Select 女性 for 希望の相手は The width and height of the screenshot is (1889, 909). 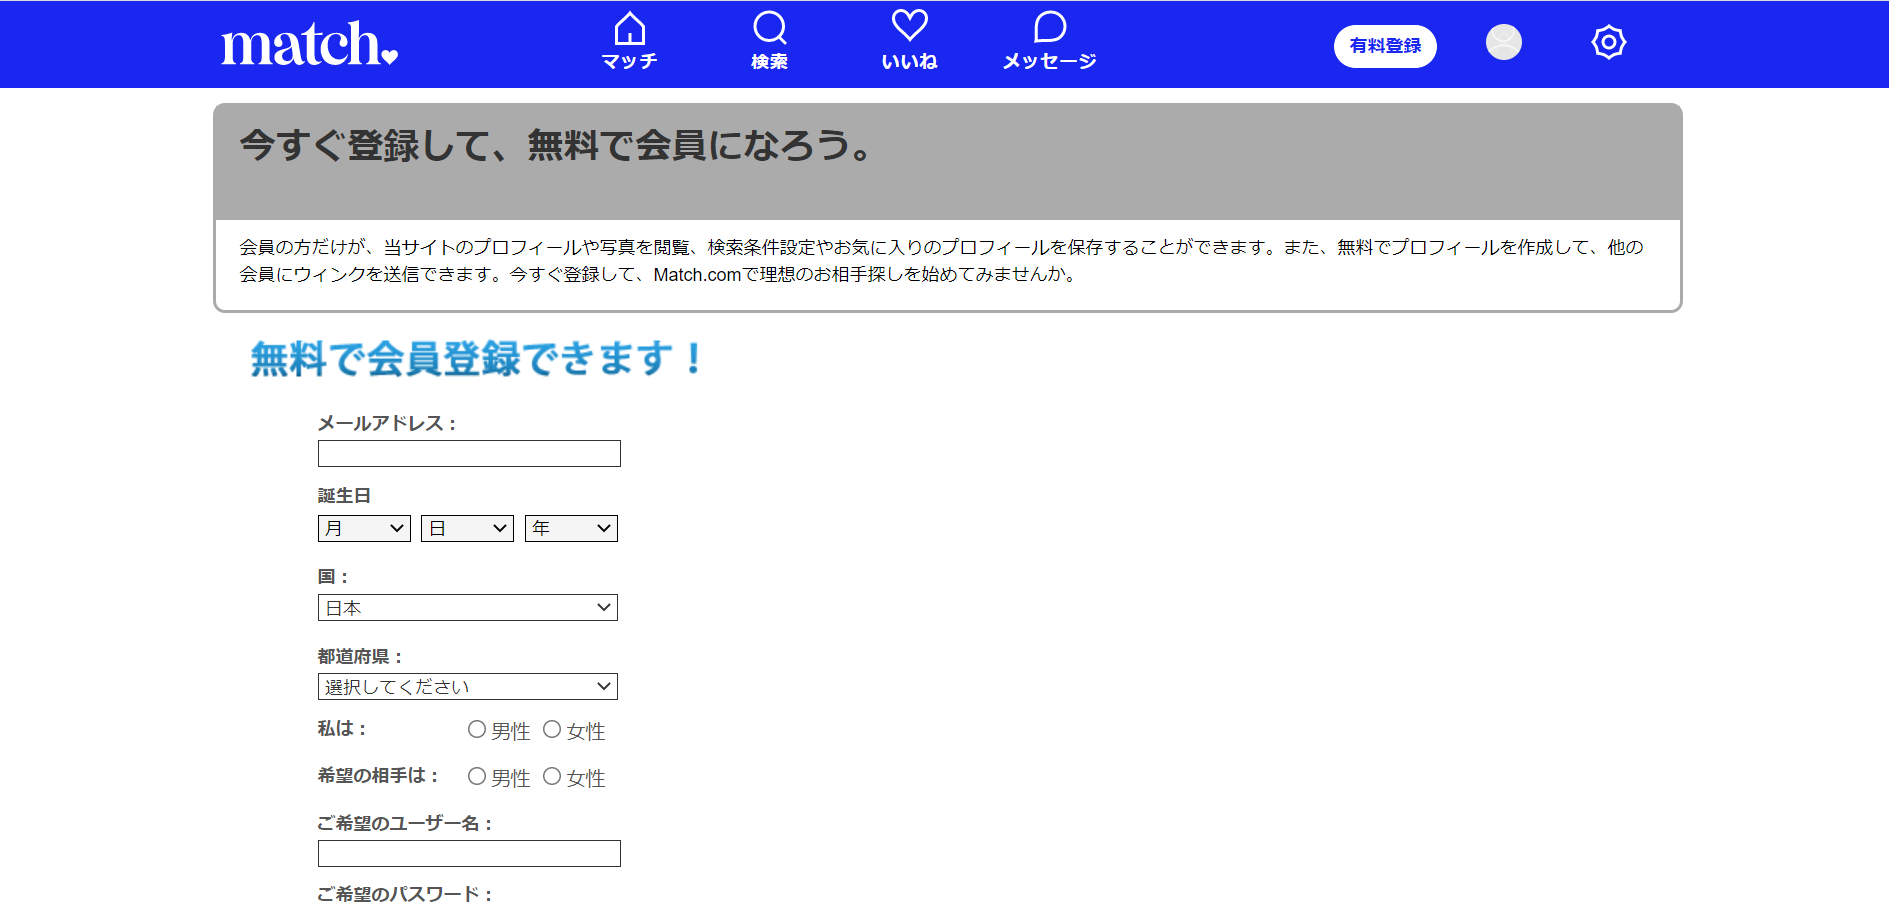(552, 777)
